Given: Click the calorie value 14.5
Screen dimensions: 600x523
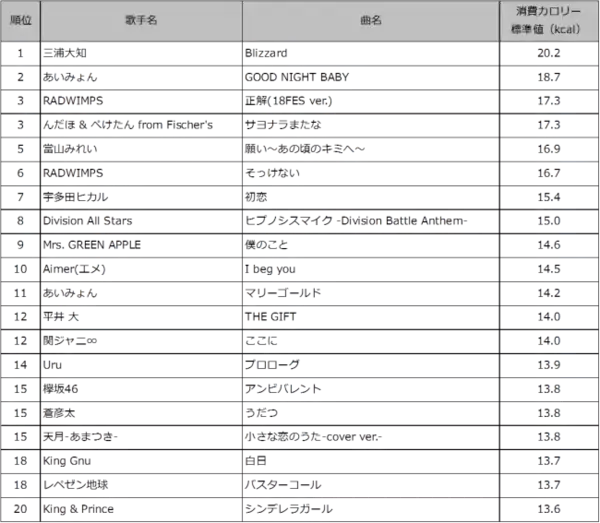Looking at the screenshot, I should click(x=548, y=269).
